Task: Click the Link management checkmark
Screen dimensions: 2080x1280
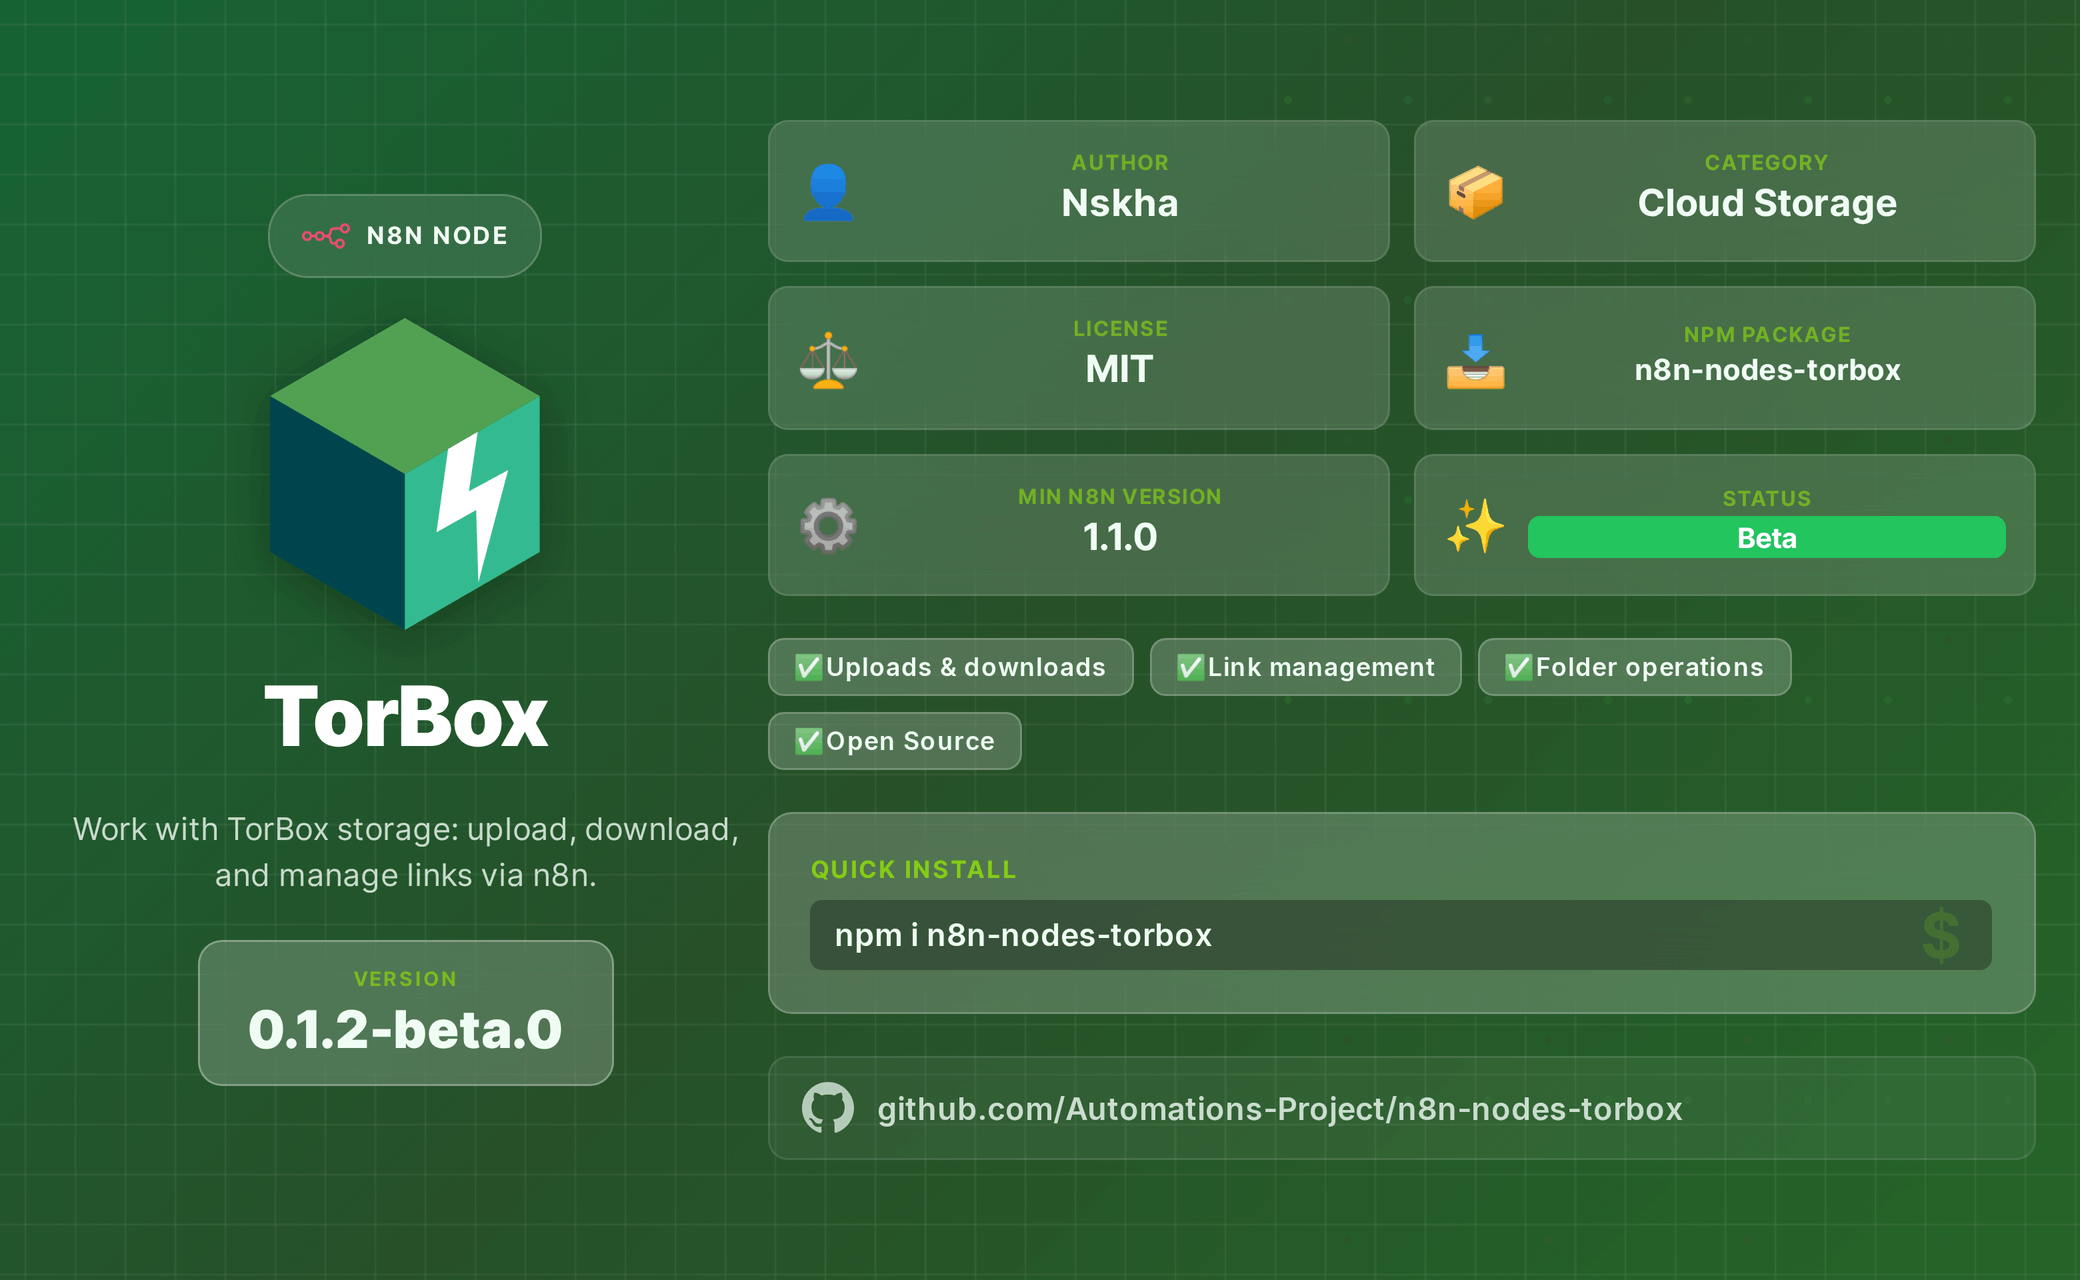Action: 1190,667
